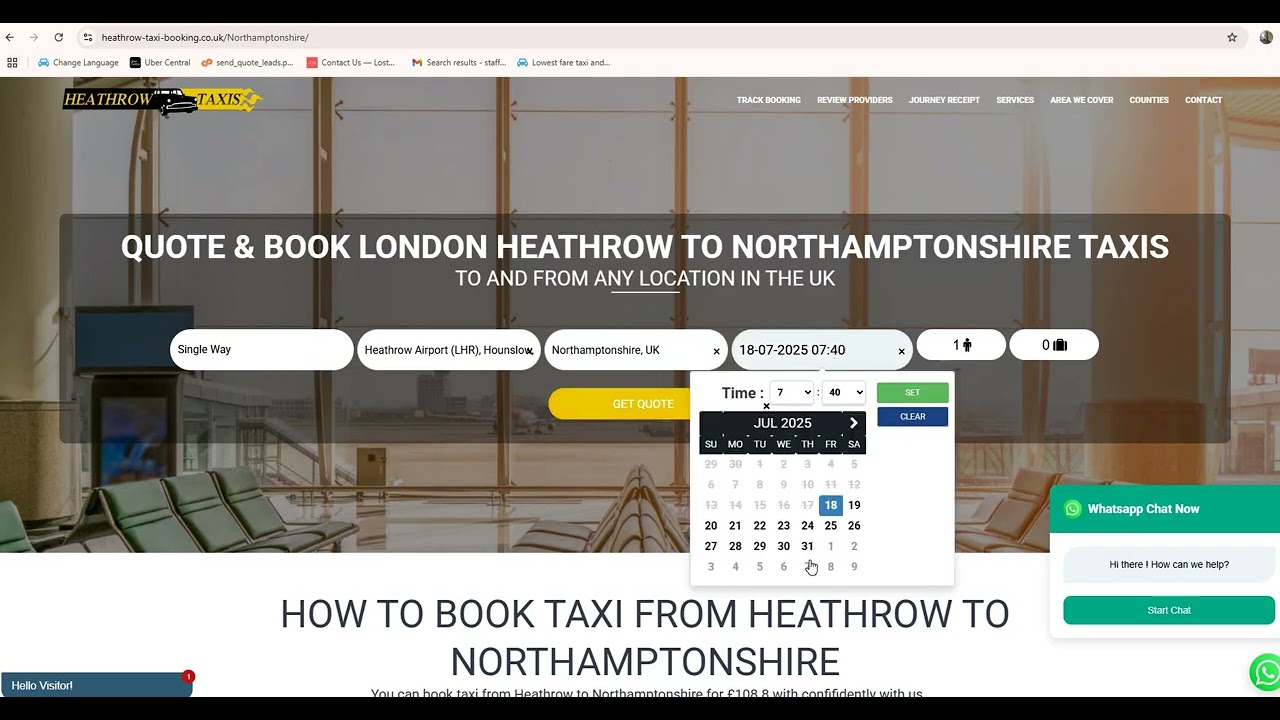Open the Lowest fare taxi bookmark
The image size is (1280, 720).
563,62
